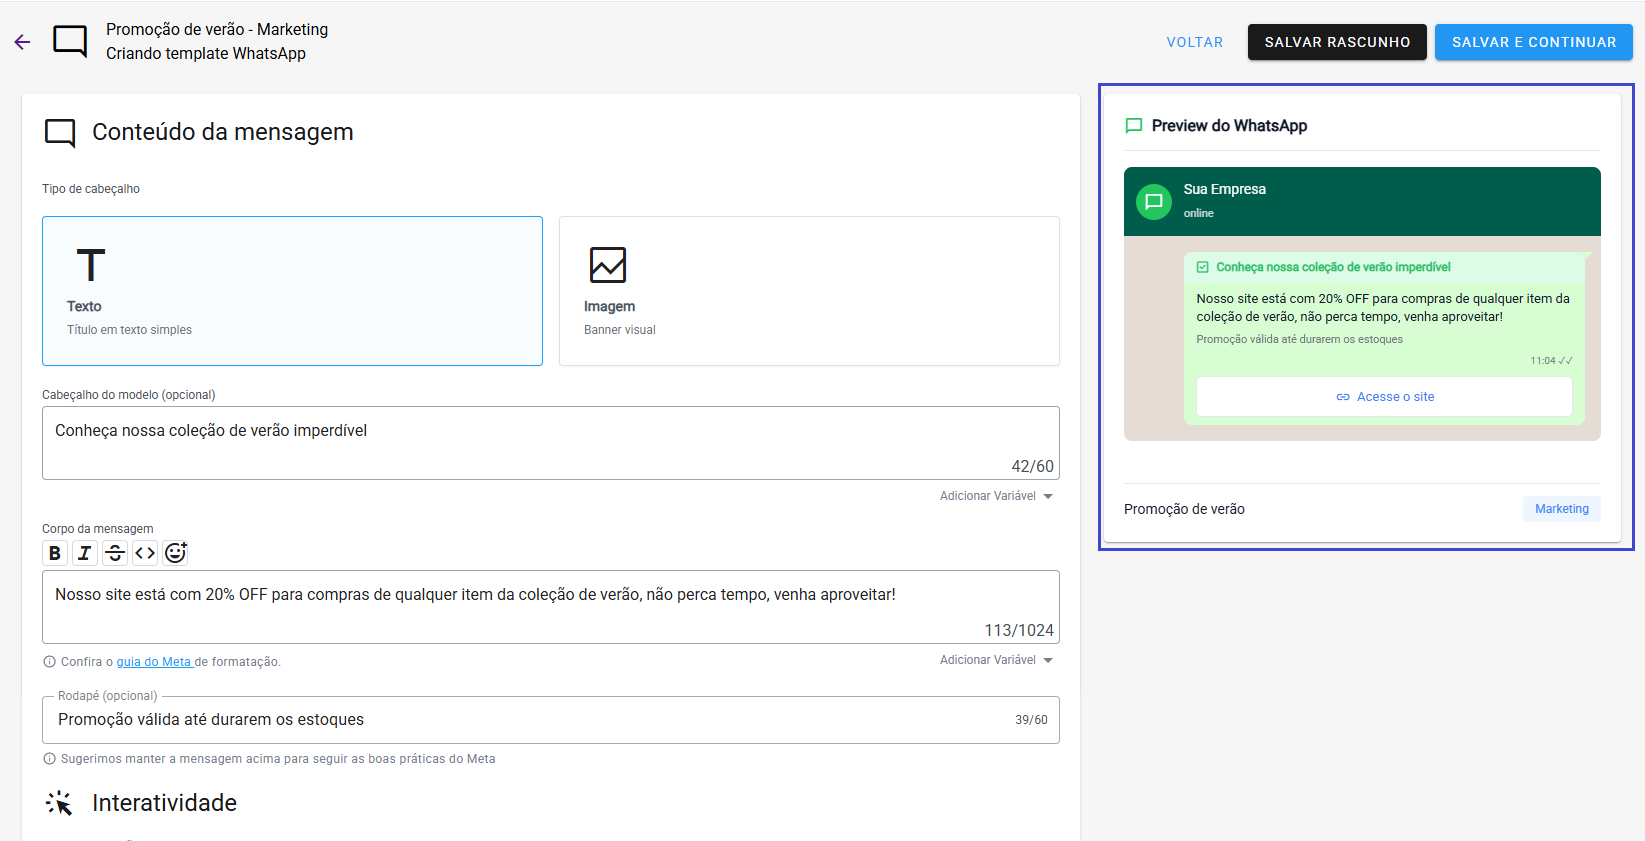
Task: Open the emoji picker
Action: [x=176, y=553]
